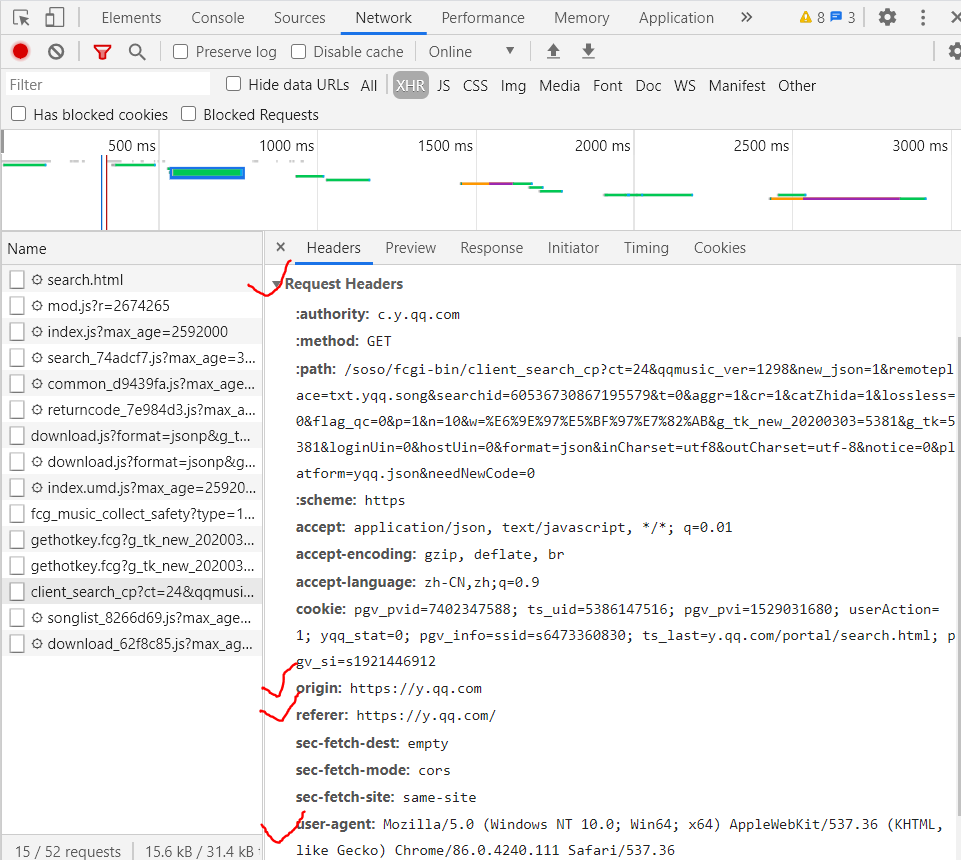Open the Memory panel tab

[582, 18]
